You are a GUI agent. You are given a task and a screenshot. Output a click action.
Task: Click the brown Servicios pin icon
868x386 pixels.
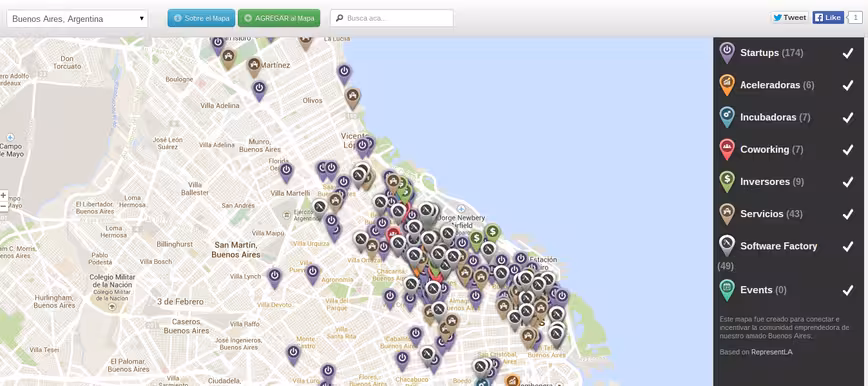(x=727, y=214)
